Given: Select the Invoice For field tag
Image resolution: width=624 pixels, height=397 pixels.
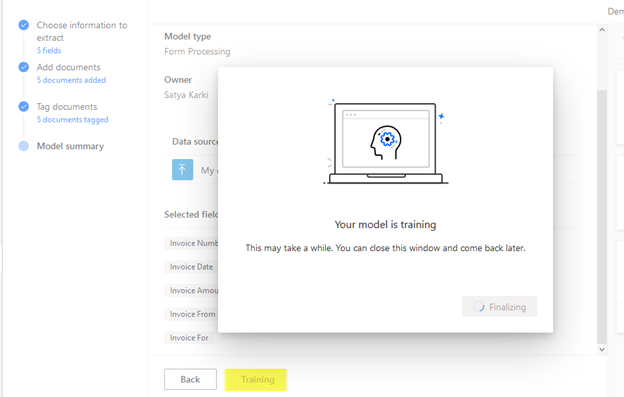Looking at the screenshot, I should click(x=189, y=338).
